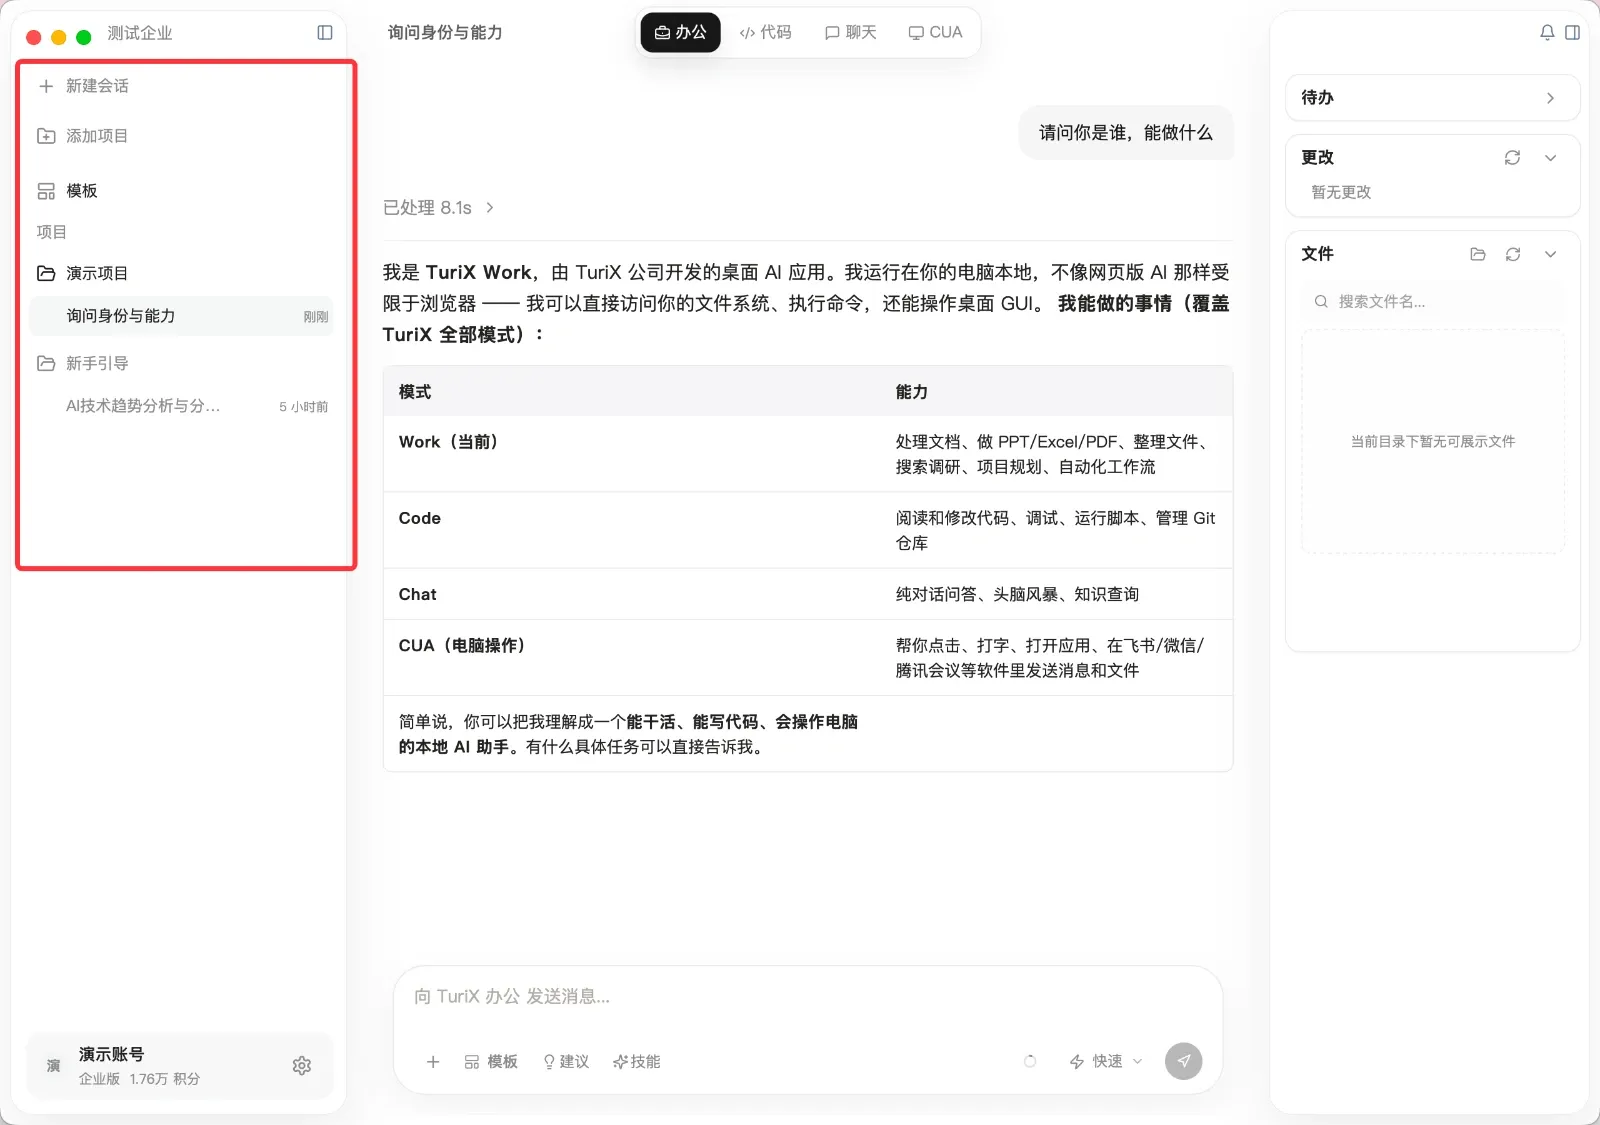Open 建议 lightbulb in composer
The image size is (1600, 1125).
click(566, 1062)
